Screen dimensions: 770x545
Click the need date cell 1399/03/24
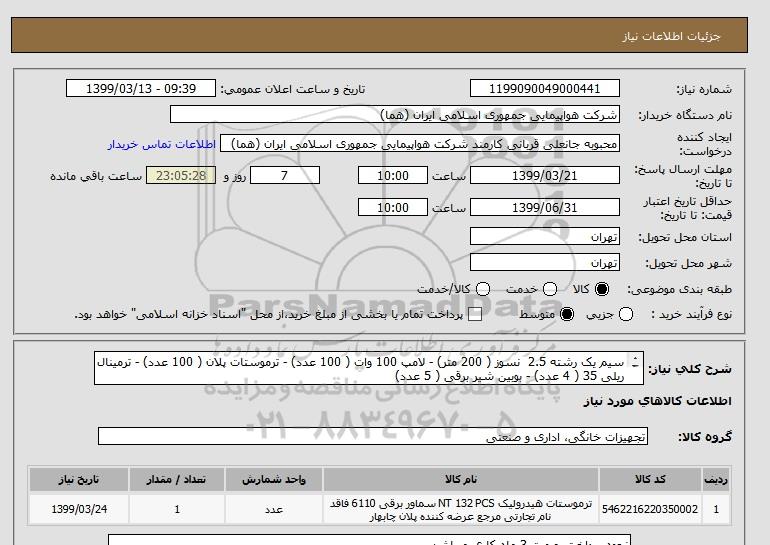pyautogui.click(x=79, y=509)
